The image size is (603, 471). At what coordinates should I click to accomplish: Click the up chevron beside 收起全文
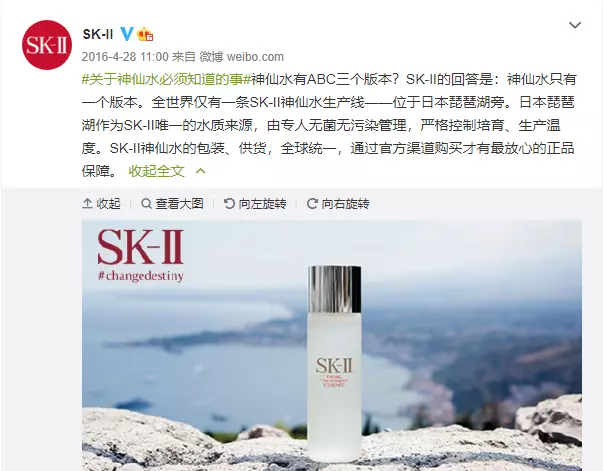pos(201,171)
